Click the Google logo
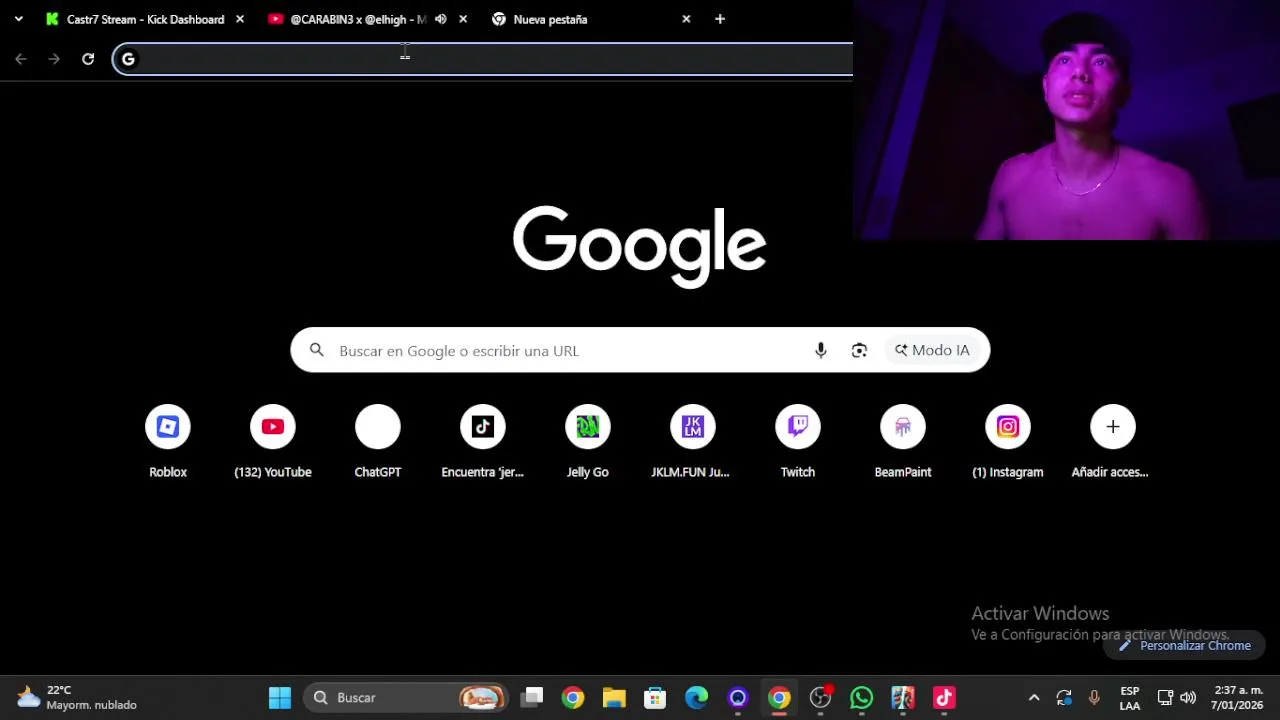Image resolution: width=1280 pixels, height=720 pixels. tap(640, 246)
